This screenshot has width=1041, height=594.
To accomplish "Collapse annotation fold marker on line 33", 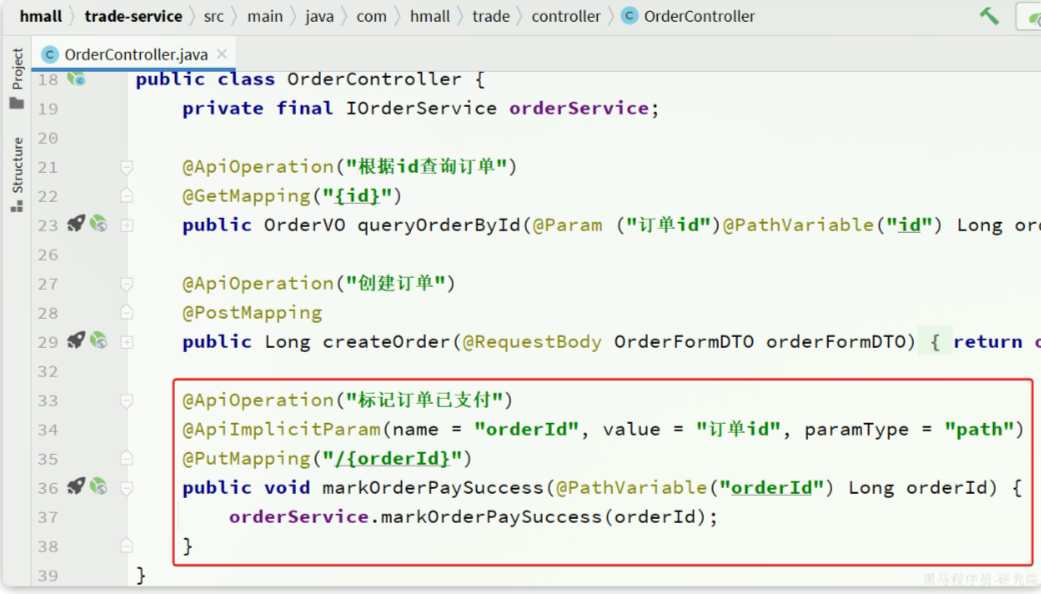I will [127, 401].
